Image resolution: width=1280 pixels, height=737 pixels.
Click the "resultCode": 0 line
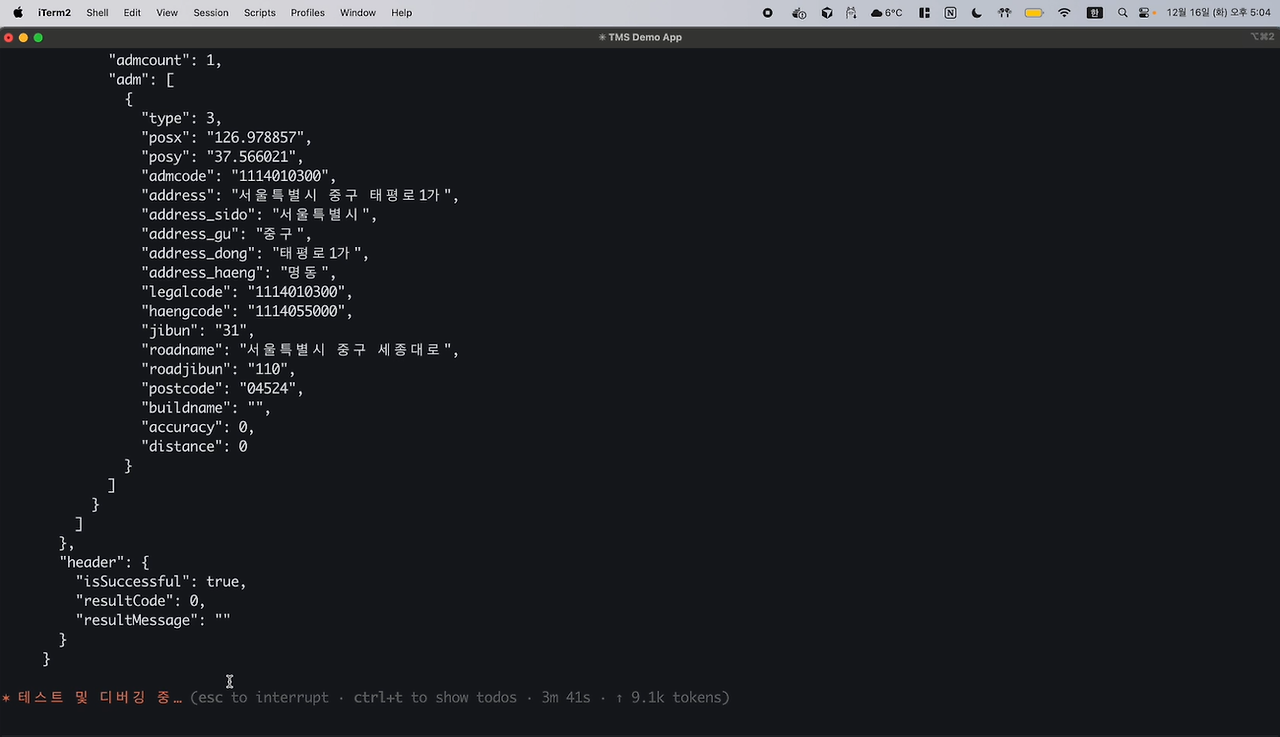(x=141, y=601)
